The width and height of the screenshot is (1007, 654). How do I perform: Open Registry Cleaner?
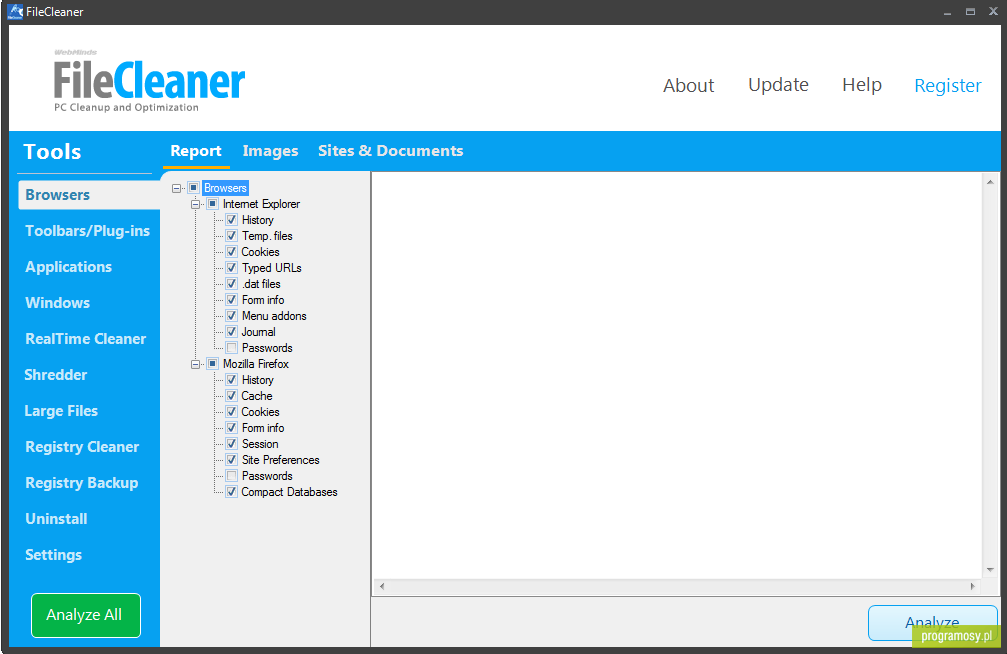82,446
